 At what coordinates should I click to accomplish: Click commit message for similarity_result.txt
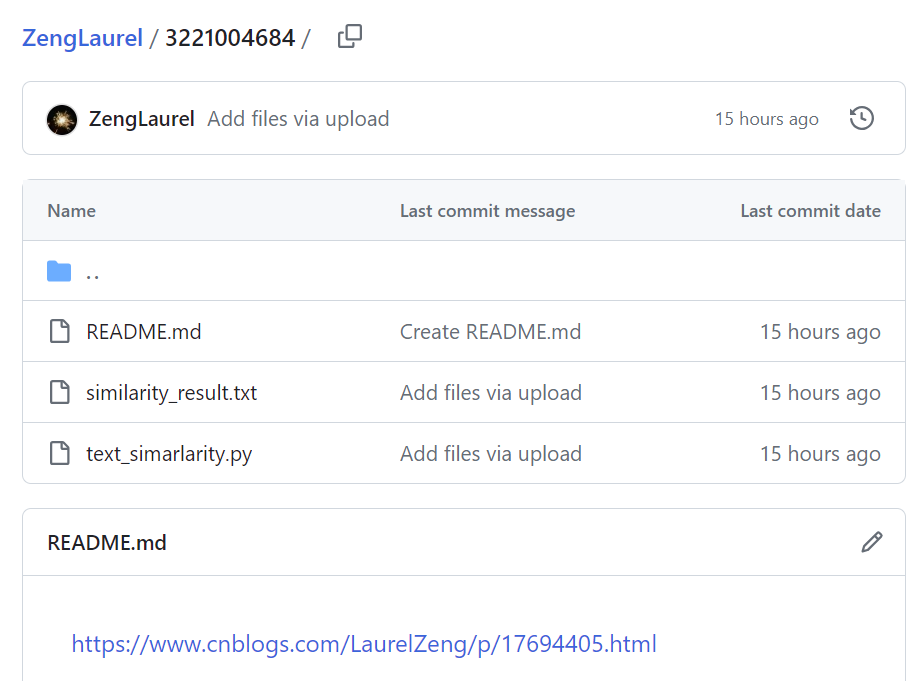(x=490, y=393)
